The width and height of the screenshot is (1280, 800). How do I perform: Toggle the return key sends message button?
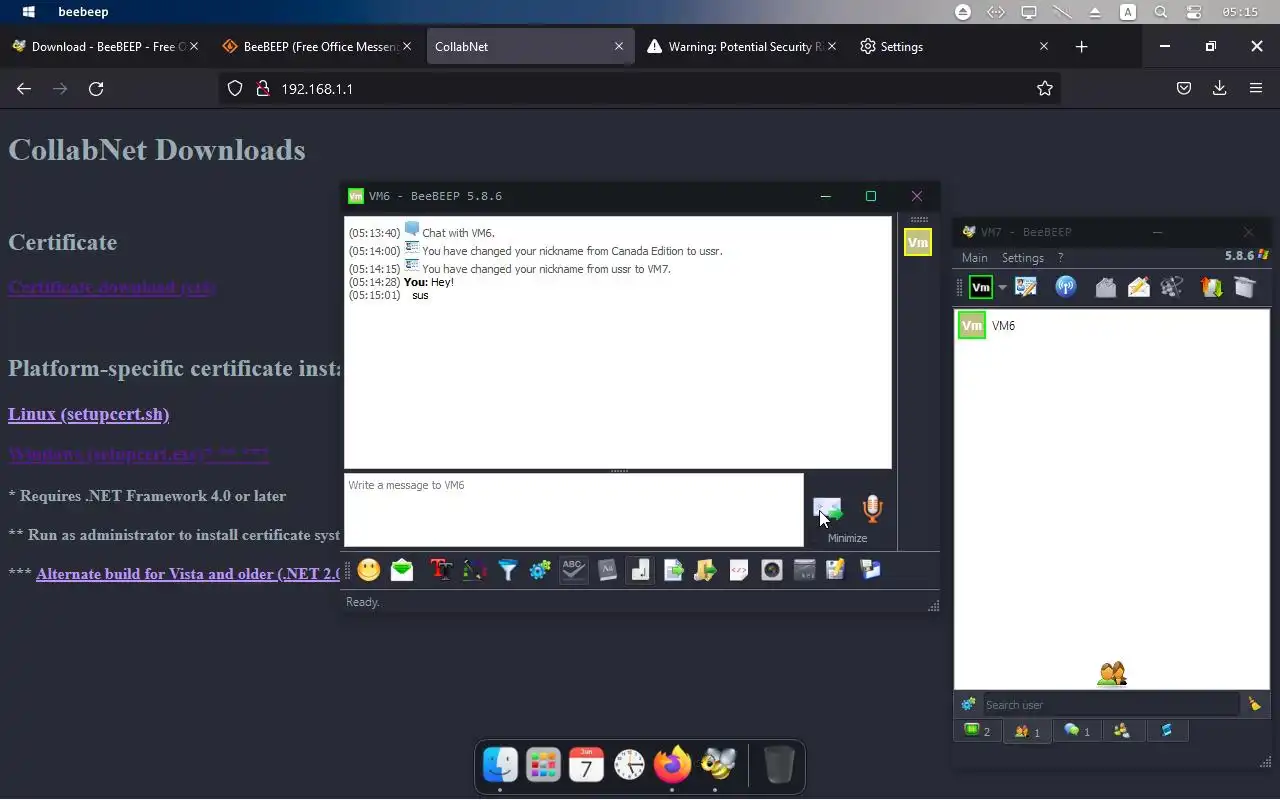(640, 570)
